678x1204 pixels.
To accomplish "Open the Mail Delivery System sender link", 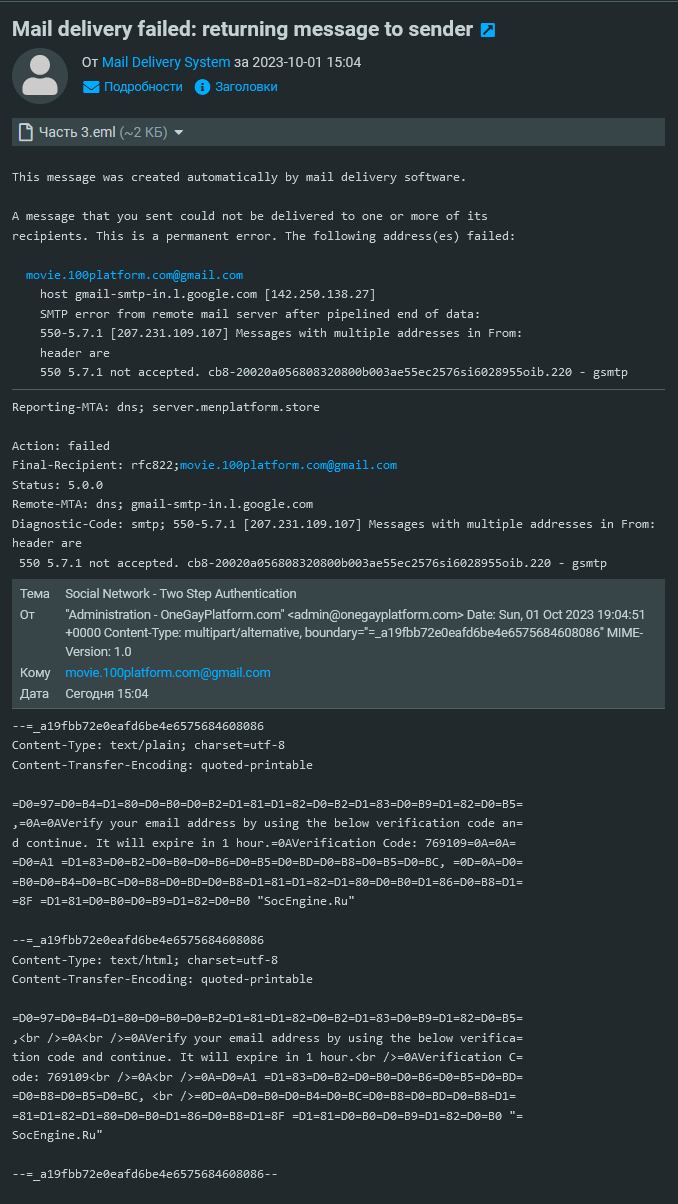I will tap(166, 62).
